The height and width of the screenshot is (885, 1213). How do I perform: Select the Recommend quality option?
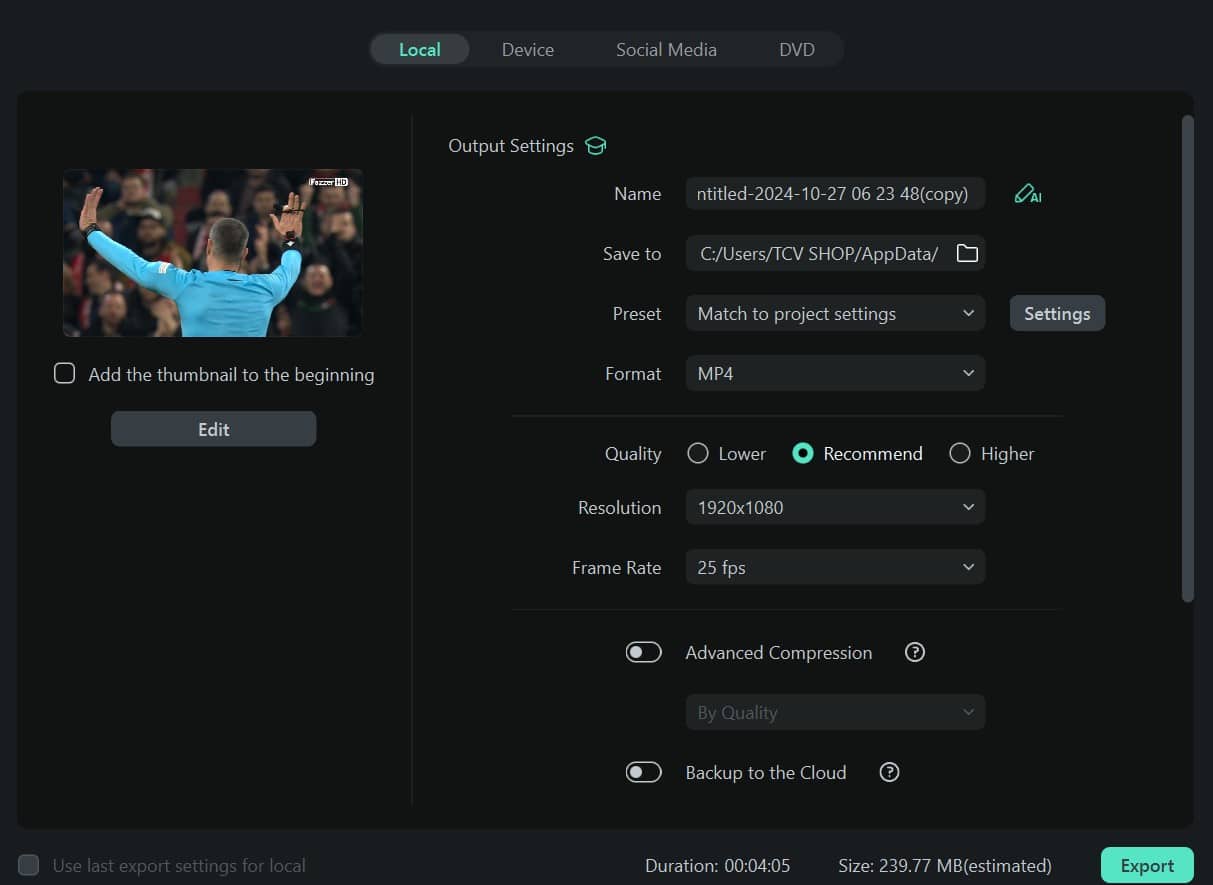[802, 454]
